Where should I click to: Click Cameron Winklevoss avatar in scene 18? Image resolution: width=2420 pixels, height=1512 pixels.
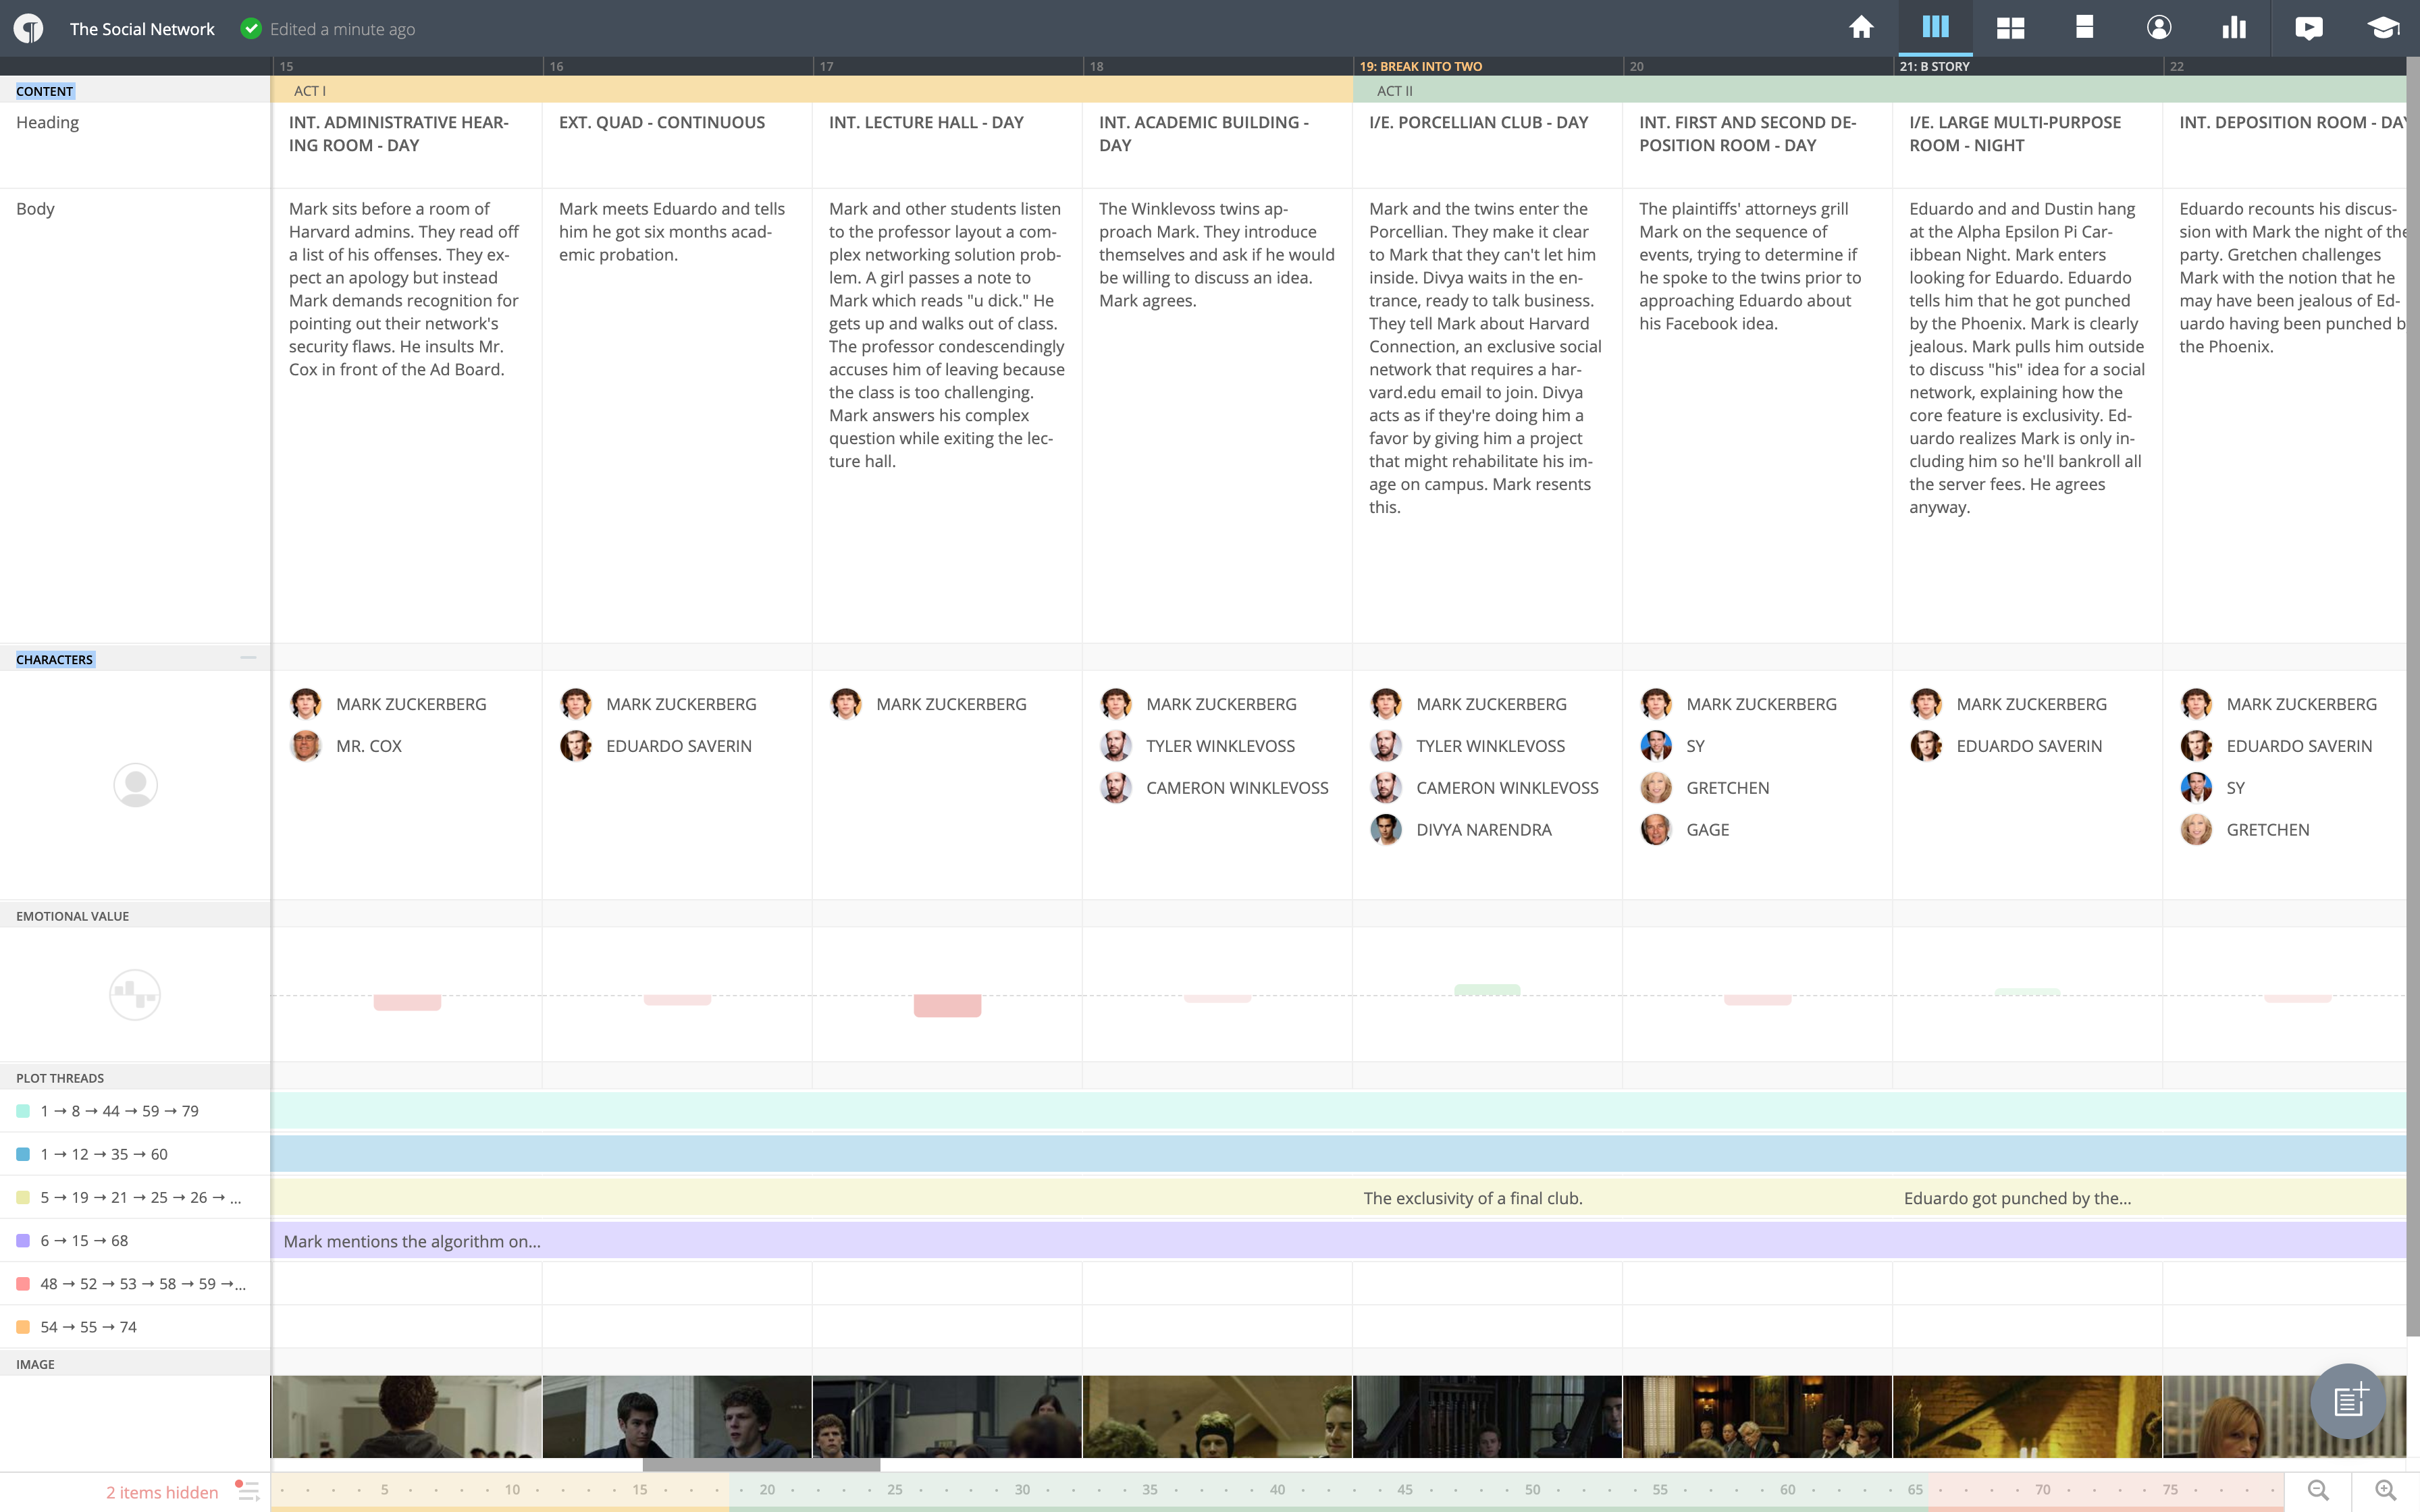1116,788
